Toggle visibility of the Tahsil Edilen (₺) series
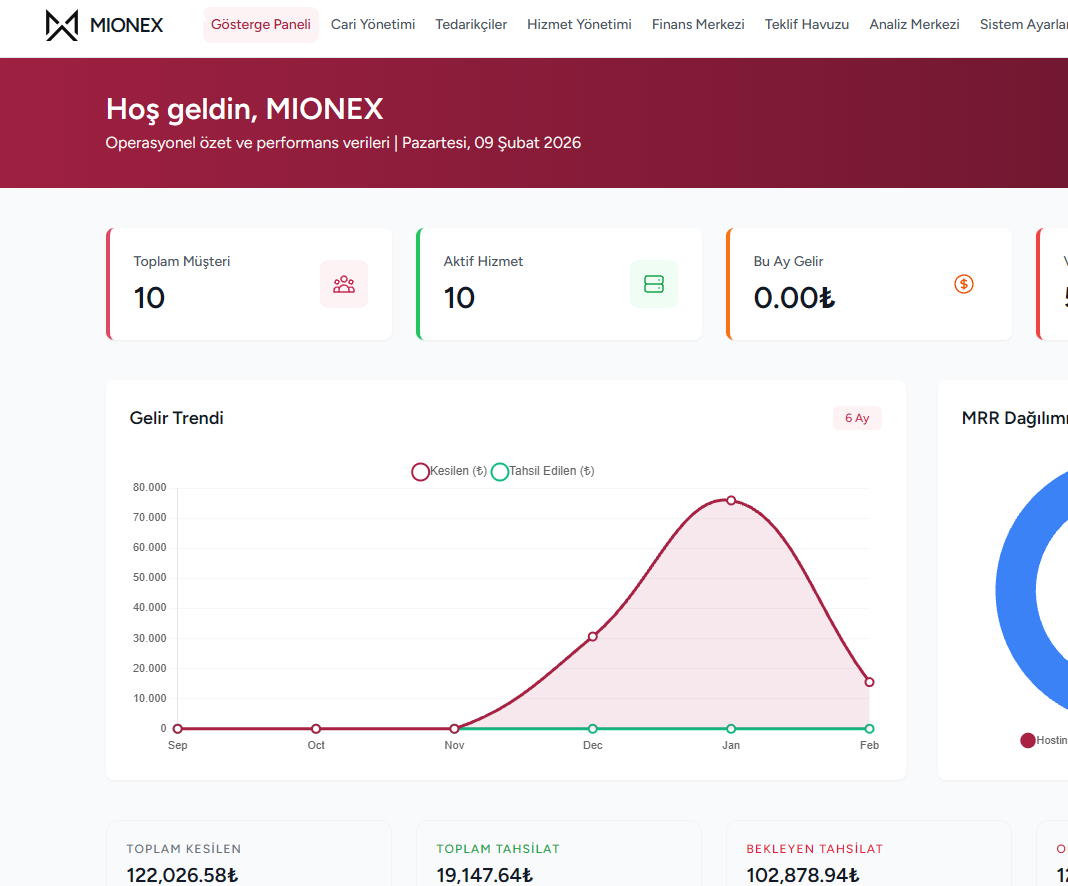This screenshot has width=1068, height=886. [549, 471]
